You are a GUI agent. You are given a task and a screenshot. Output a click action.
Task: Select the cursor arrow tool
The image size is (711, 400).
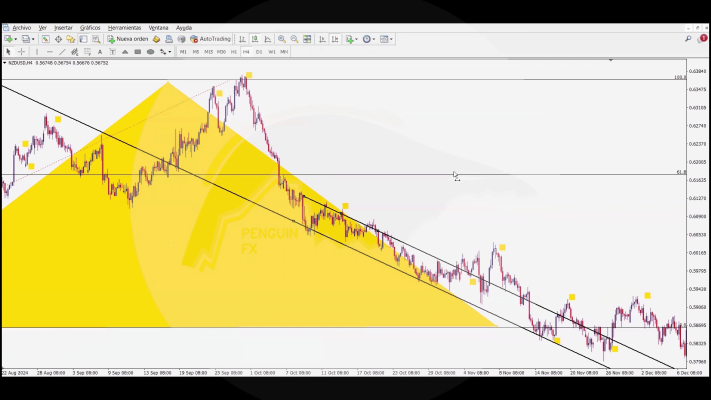(x=8, y=51)
